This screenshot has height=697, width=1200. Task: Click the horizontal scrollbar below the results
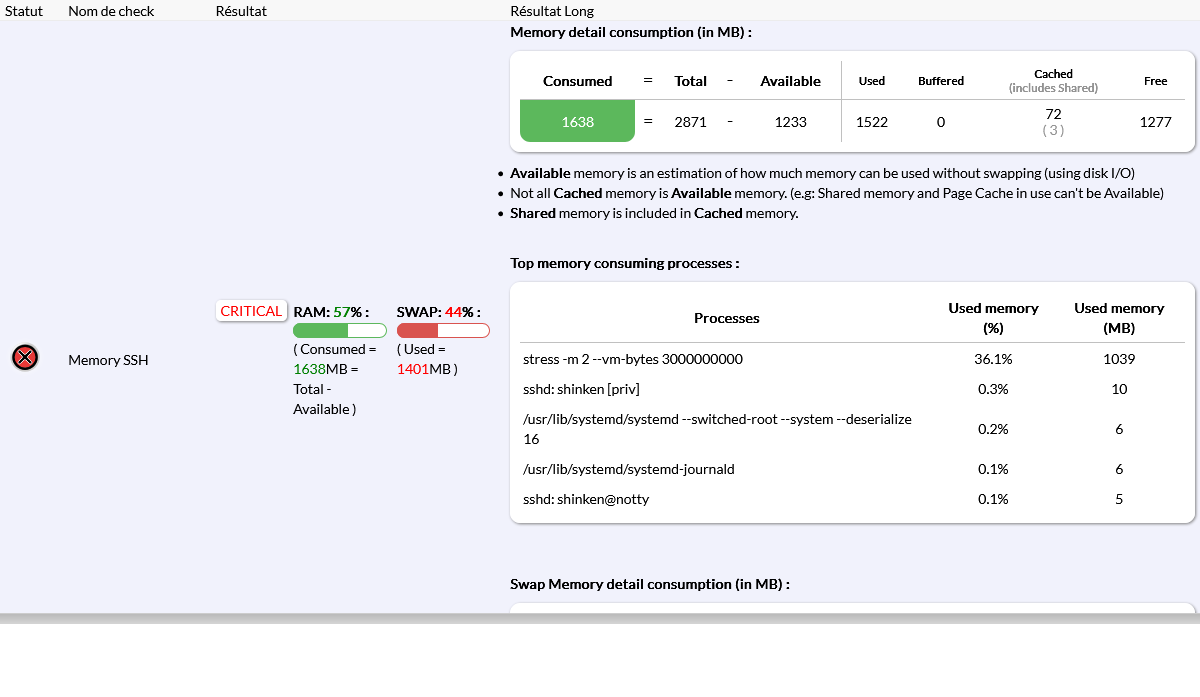(600, 618)
